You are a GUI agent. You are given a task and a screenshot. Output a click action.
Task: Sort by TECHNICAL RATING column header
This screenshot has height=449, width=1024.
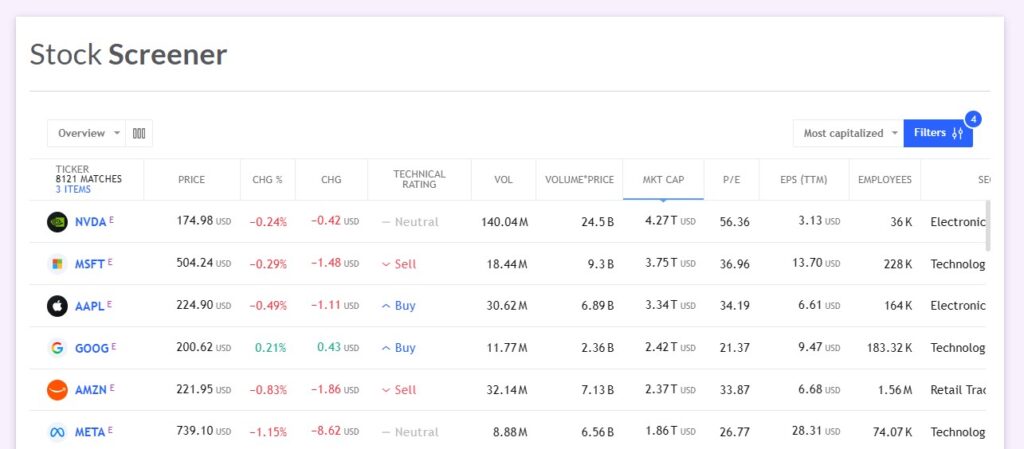[x=419, y=179]
